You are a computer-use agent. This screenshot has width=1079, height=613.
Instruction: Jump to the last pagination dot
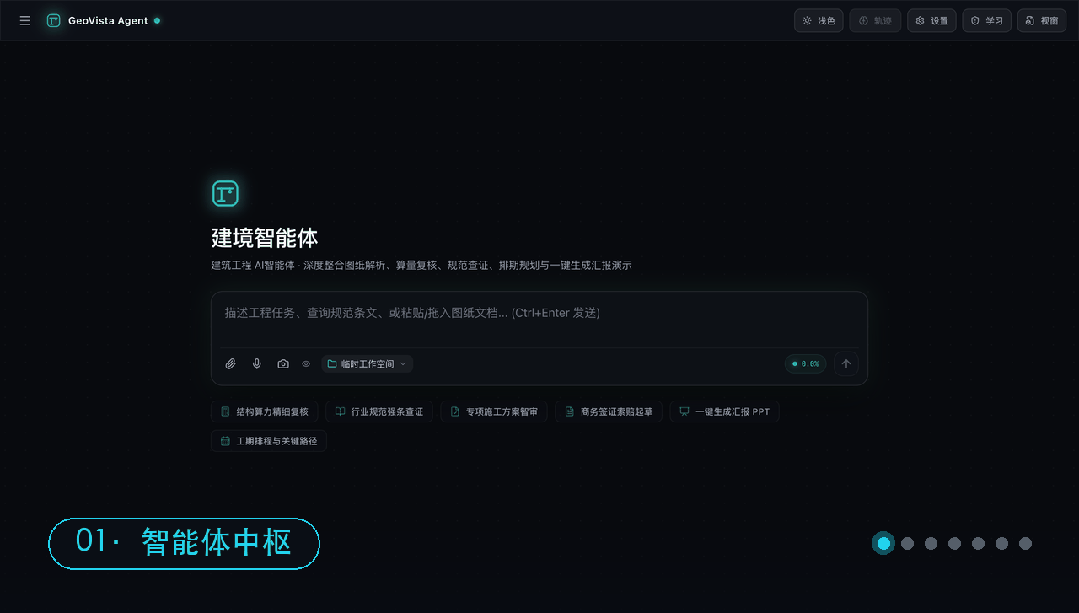tap(1025, 544)
